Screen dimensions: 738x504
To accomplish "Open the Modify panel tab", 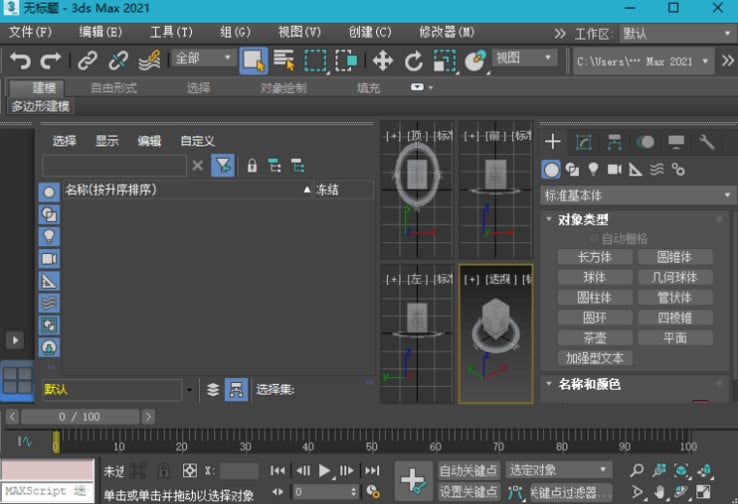I will (584, 142).
